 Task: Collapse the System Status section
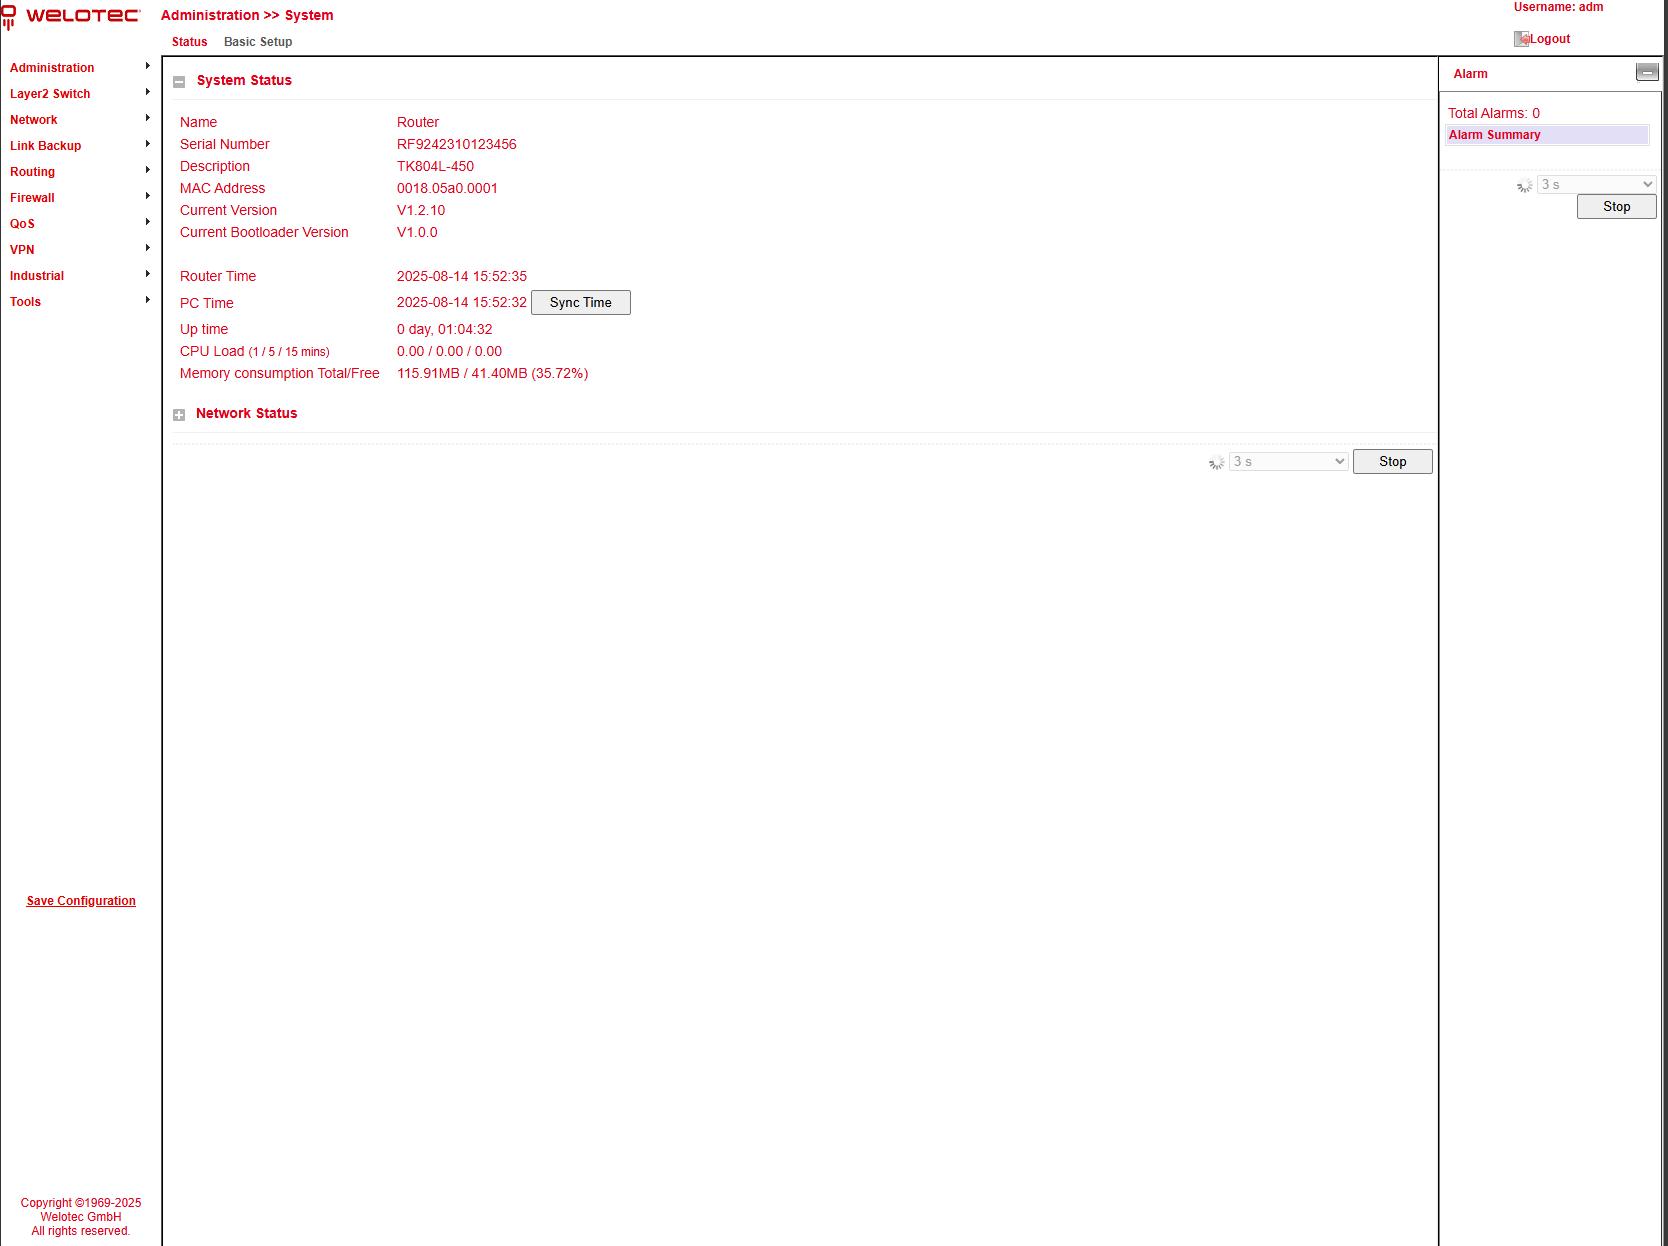179,82
